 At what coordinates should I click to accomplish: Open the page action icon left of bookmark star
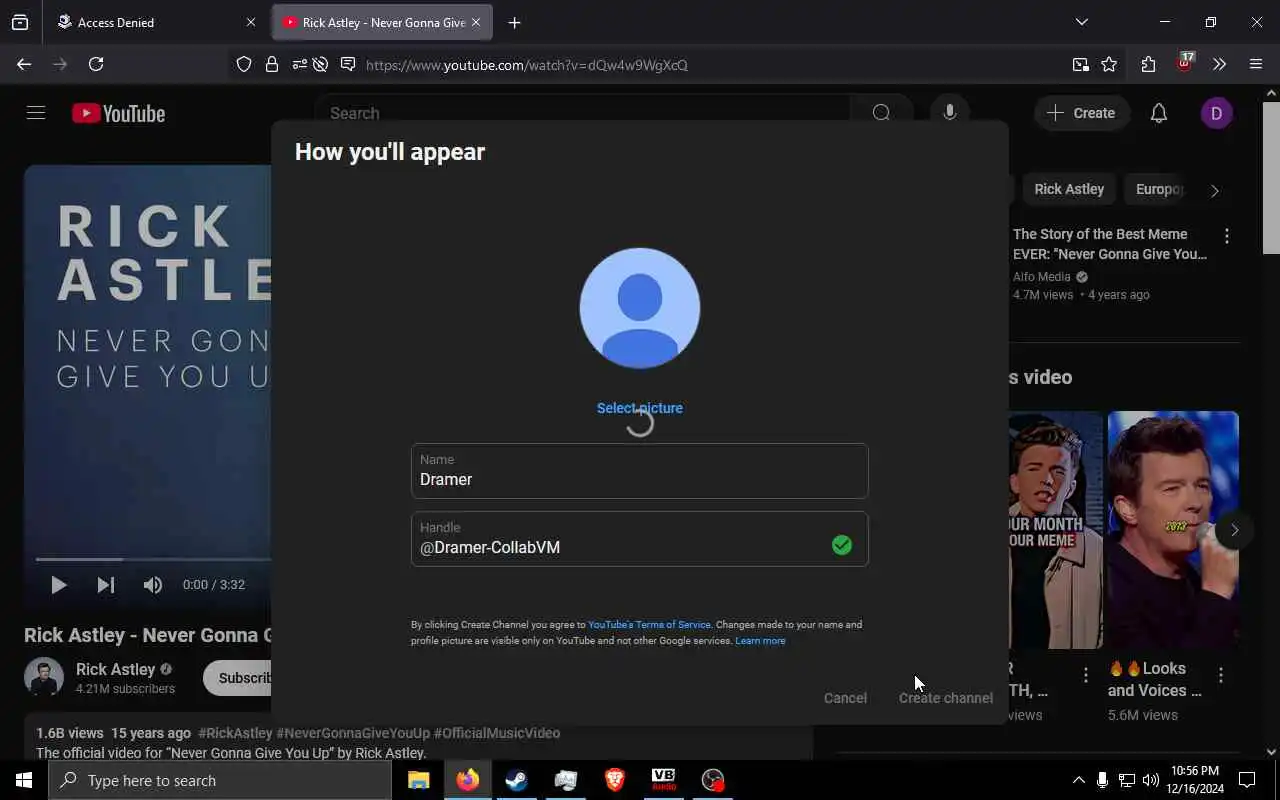[1081, 64]
